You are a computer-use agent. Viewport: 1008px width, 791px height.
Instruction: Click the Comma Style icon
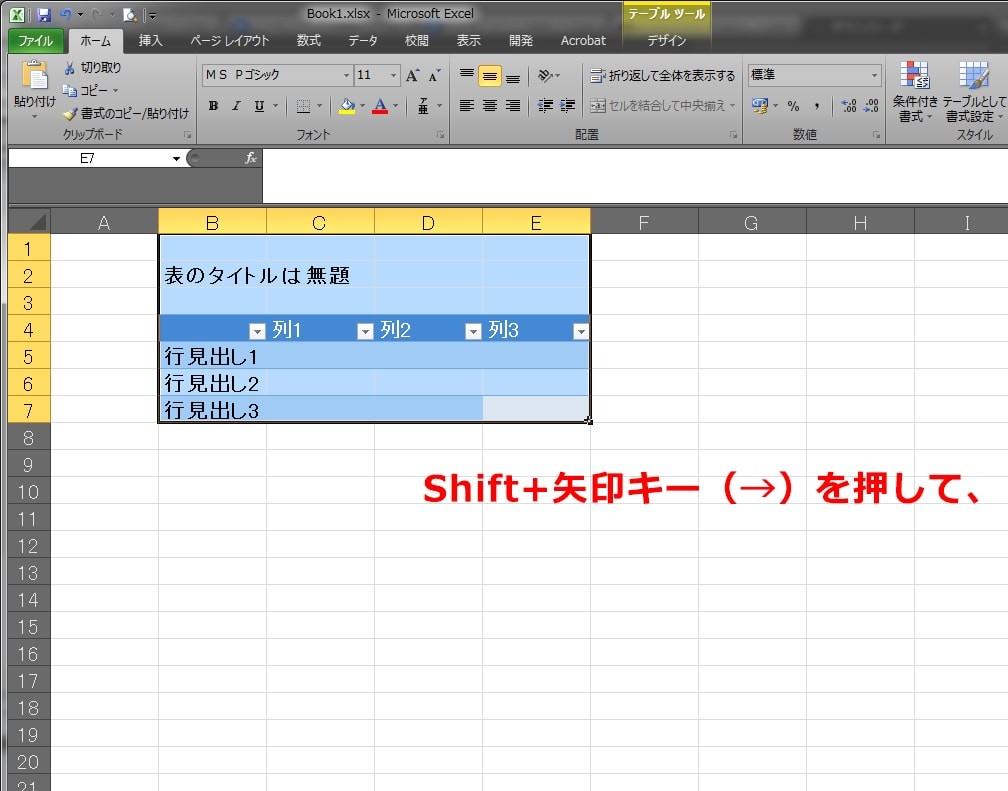[x=817, y=104]
